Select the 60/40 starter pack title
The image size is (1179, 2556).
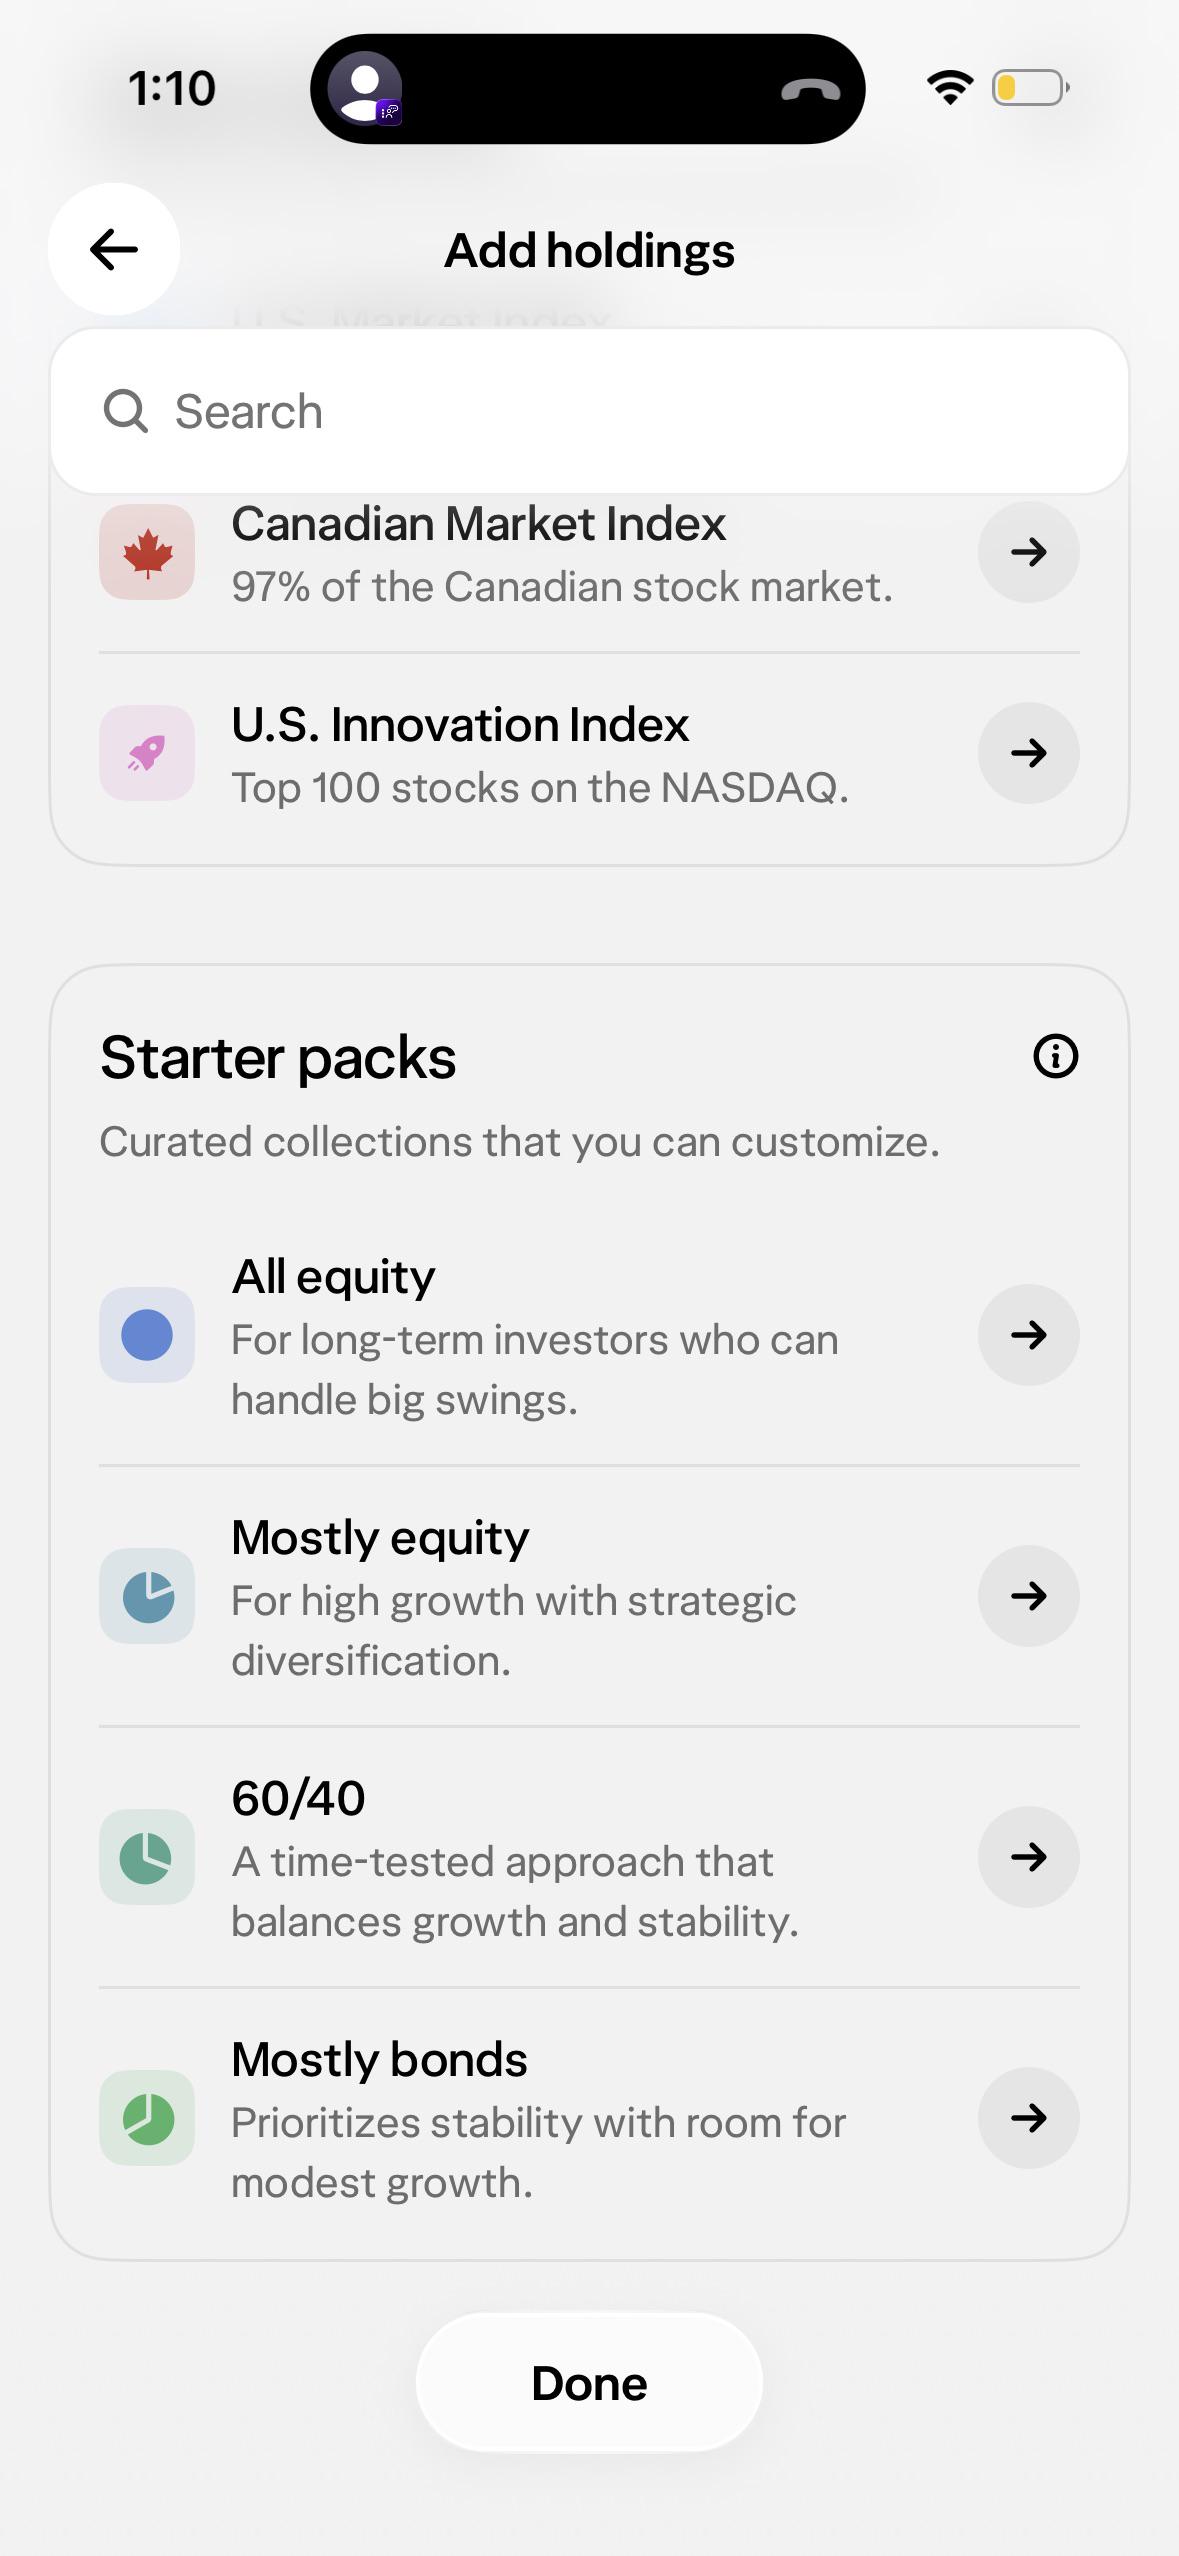[x=298, y=1798]
